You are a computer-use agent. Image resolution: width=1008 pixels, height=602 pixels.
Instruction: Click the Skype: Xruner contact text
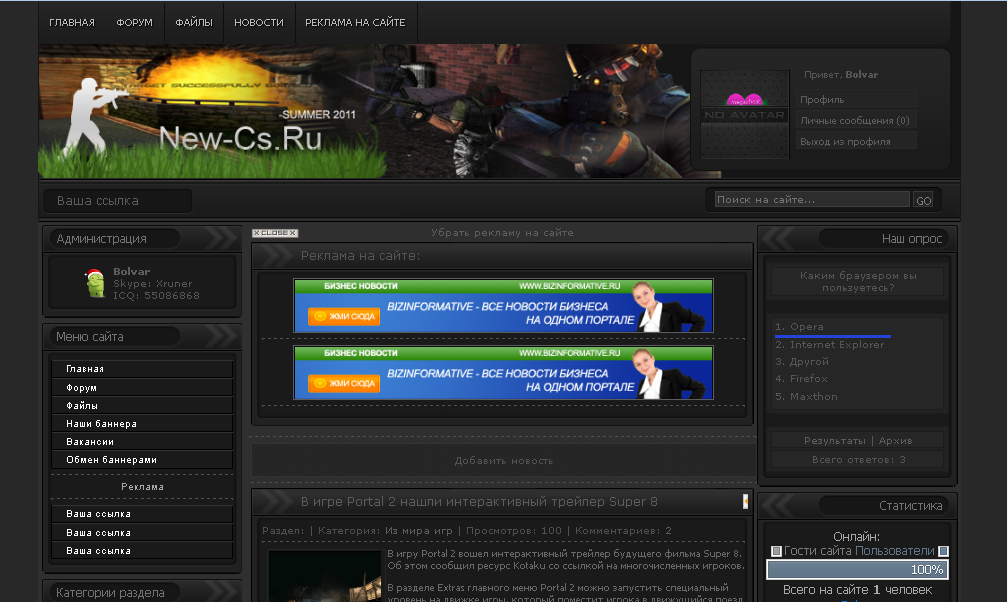point(152,284)
